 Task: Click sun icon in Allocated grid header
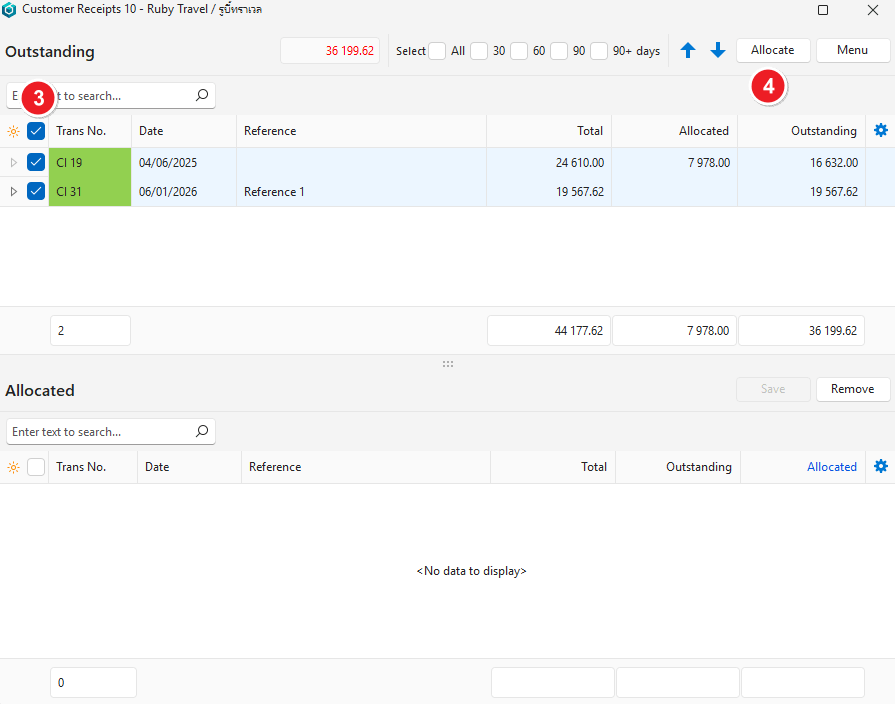[13, 467]
